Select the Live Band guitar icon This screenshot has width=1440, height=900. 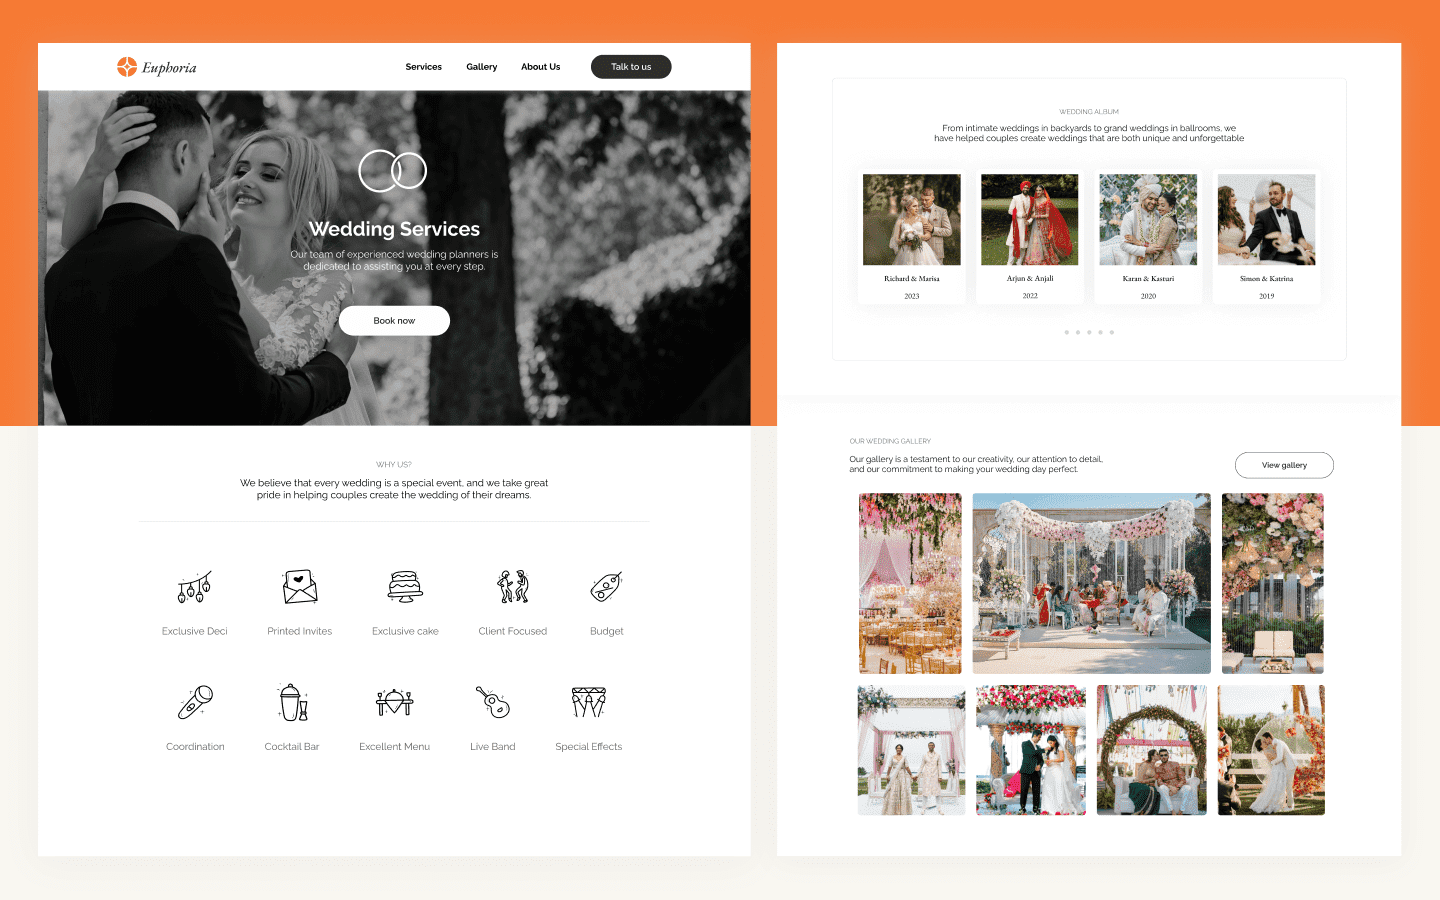(x=492, y=701)
